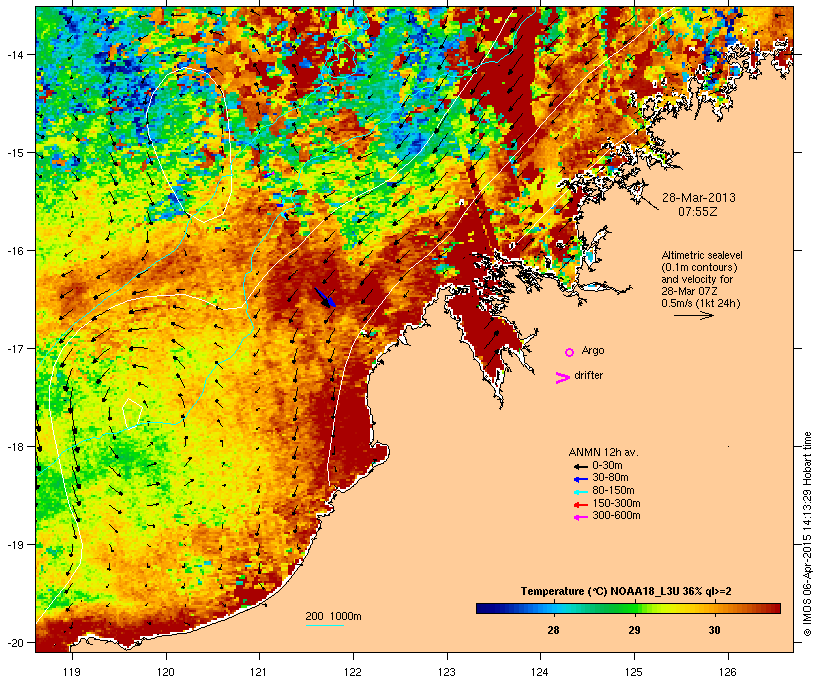Screen dimensions: 820x680
Task: Click the latitude label -16
Action: coord(14,251)
